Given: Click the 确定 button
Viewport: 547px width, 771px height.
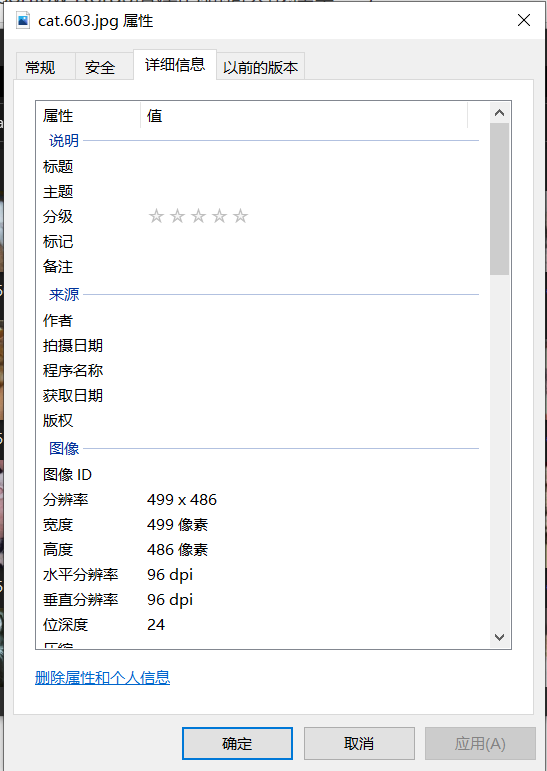Looking at the screenshot, I should coord(237,743).
